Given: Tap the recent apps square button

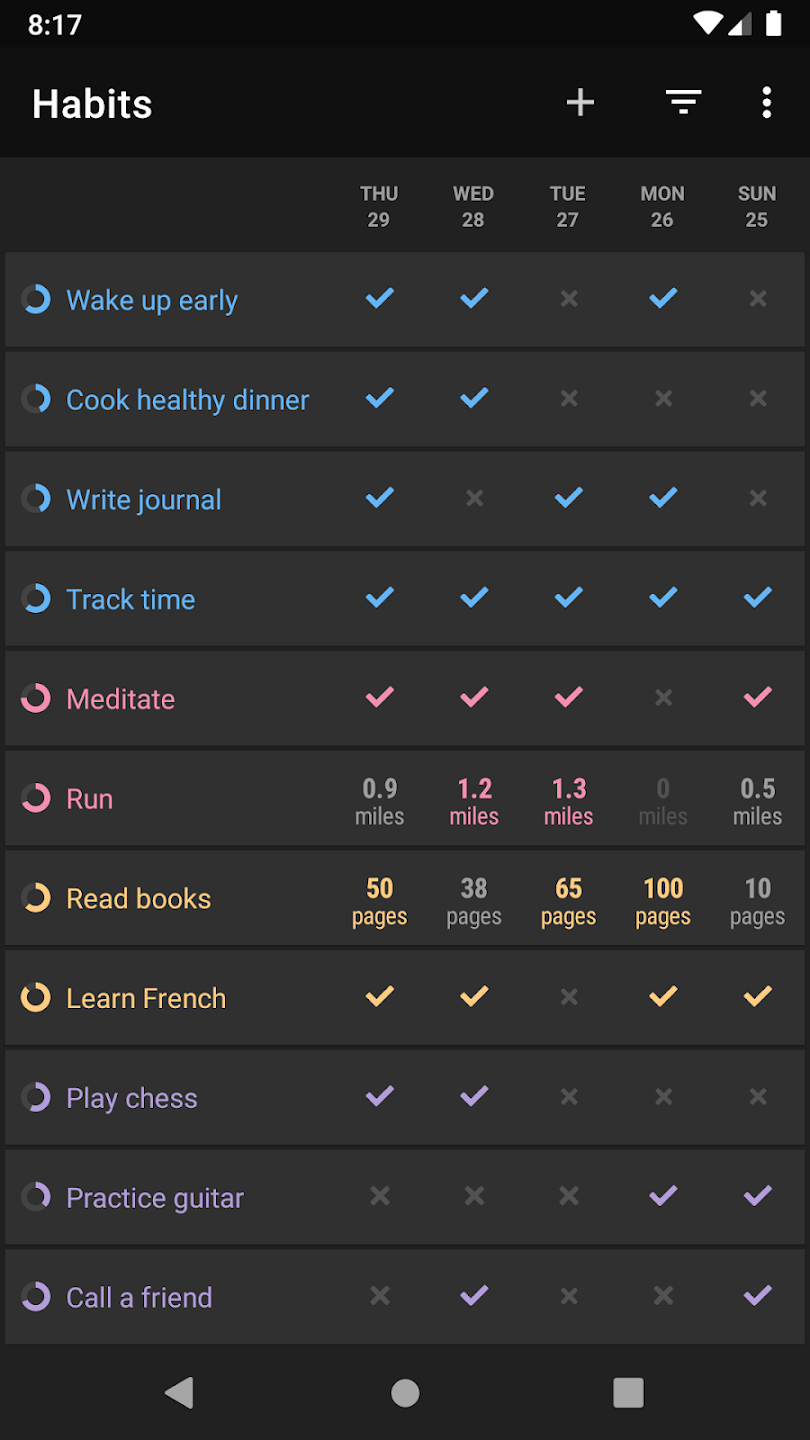Looking at the screenshot, I should pyautogui.click(x=628, y=1392).
